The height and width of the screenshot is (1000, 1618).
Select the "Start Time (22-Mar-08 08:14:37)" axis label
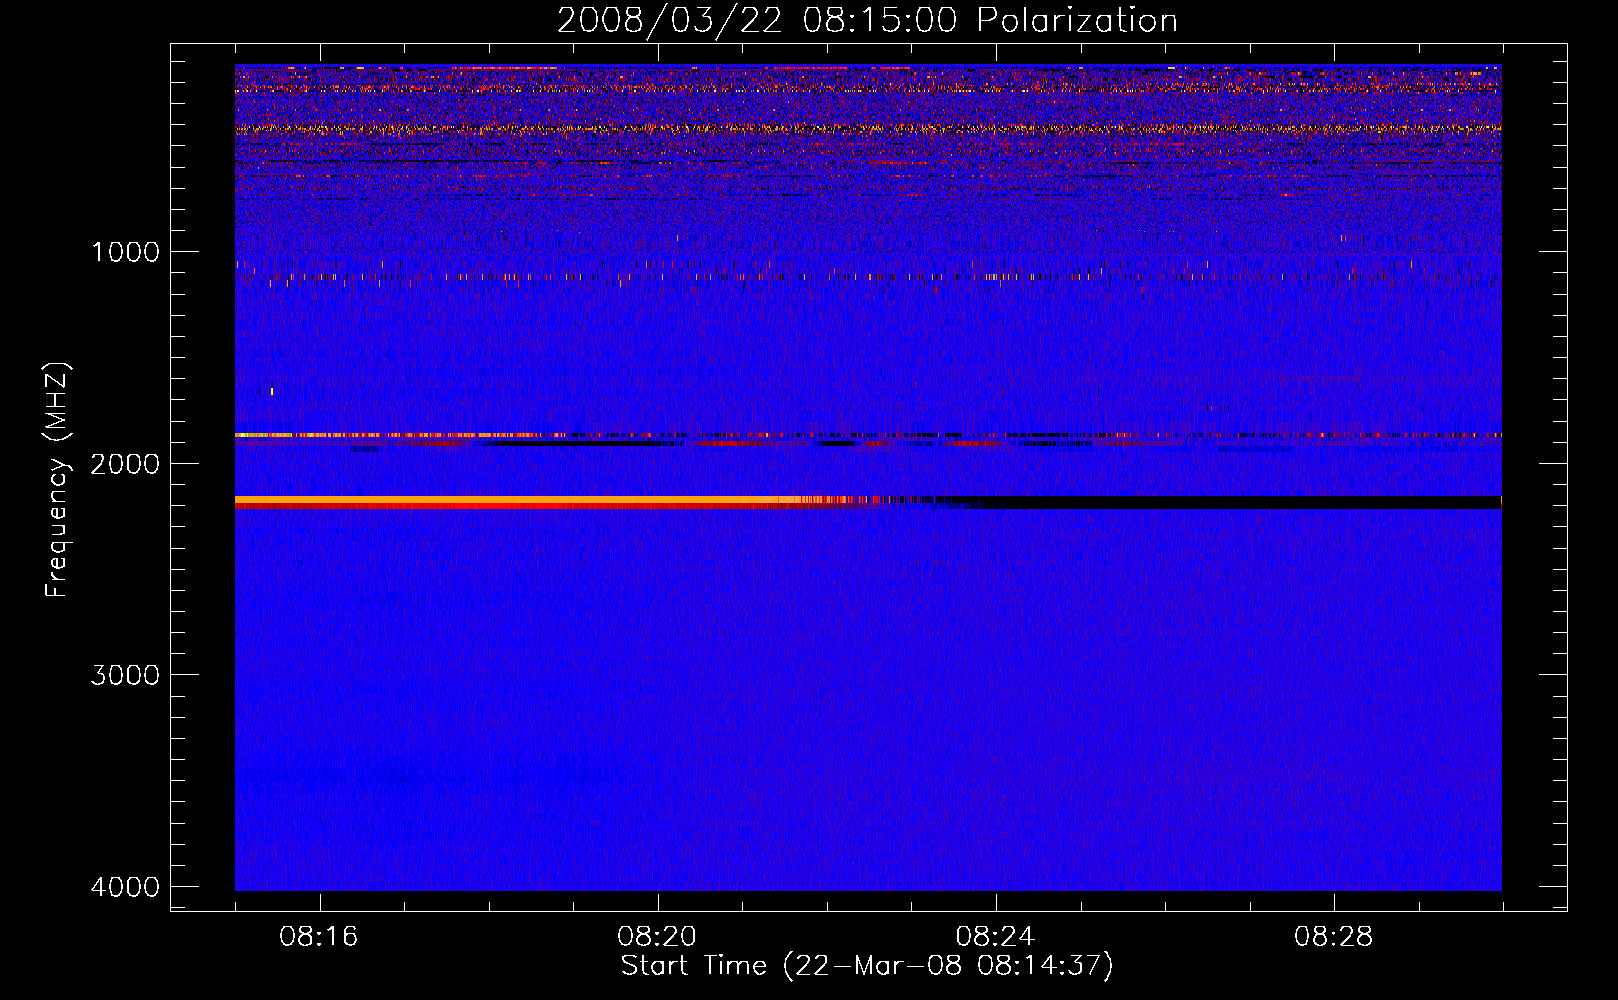coord(867,966)
